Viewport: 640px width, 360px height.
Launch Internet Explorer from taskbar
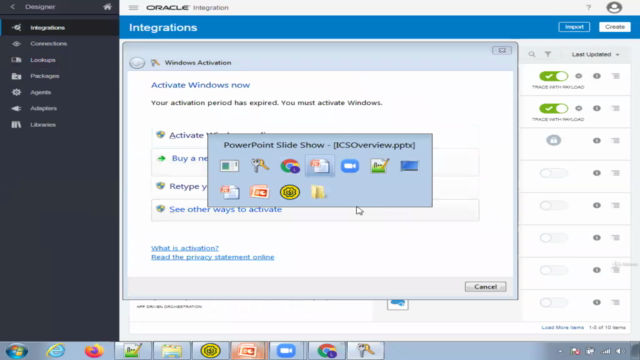56,351
